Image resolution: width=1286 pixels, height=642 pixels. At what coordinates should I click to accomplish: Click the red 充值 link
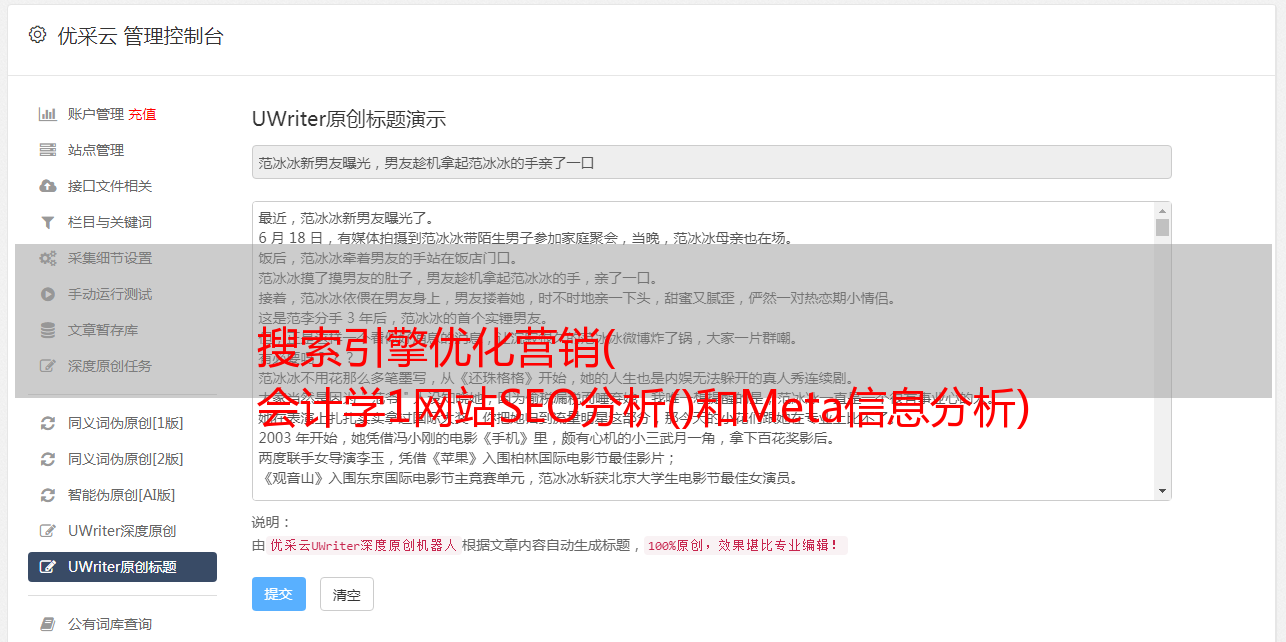coord(142,114)
